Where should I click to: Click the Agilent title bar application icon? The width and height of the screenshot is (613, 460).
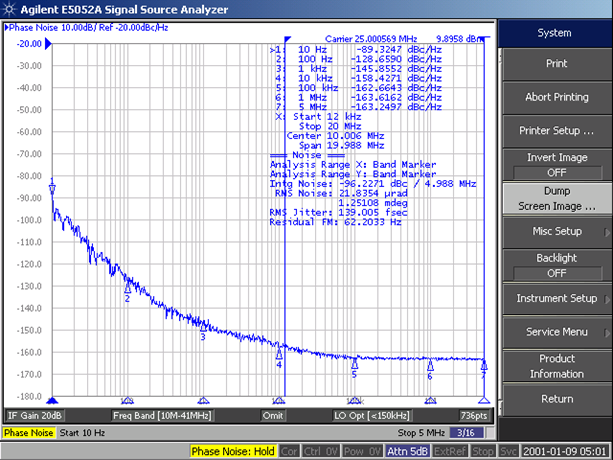9,9
